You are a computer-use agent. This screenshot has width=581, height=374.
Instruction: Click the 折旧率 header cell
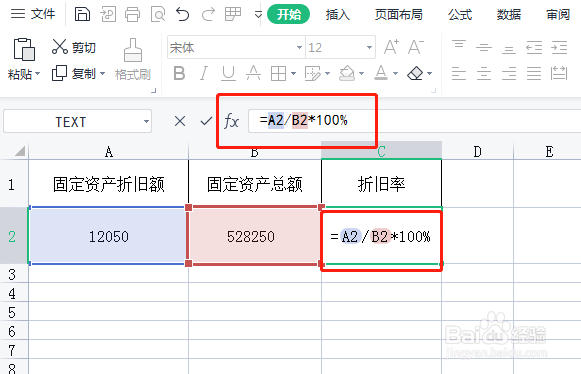(381, 184)
